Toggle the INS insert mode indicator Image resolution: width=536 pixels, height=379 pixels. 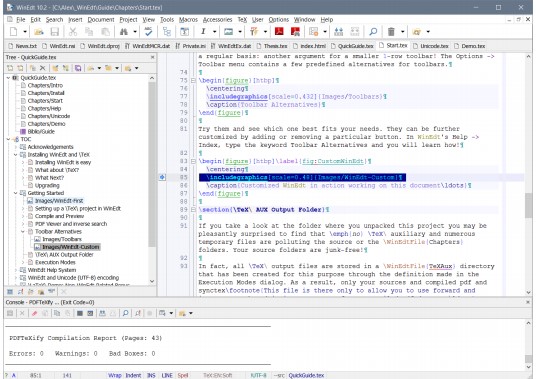pos(151,375)
